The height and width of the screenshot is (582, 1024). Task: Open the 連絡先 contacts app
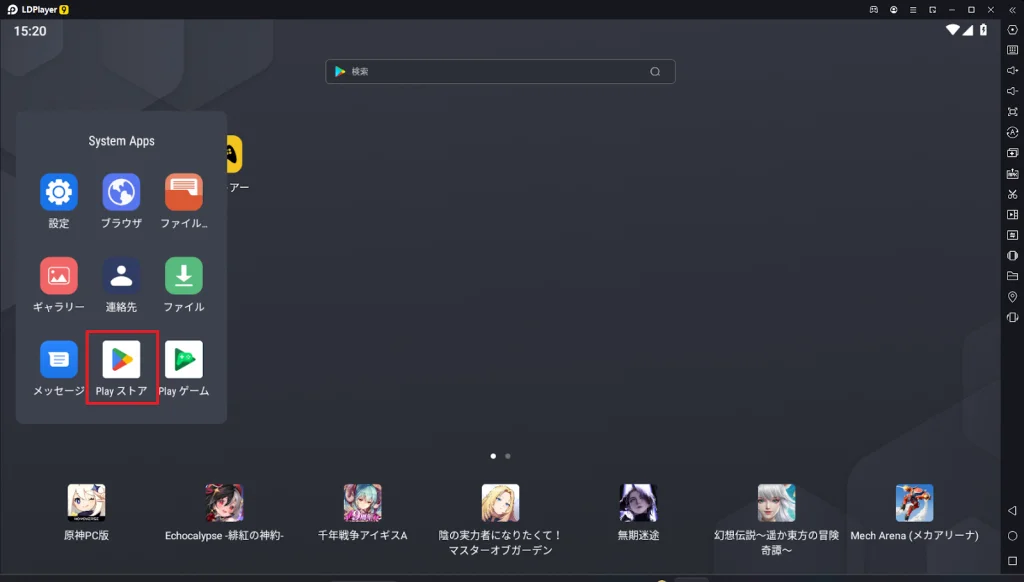(x=121, y=276)
